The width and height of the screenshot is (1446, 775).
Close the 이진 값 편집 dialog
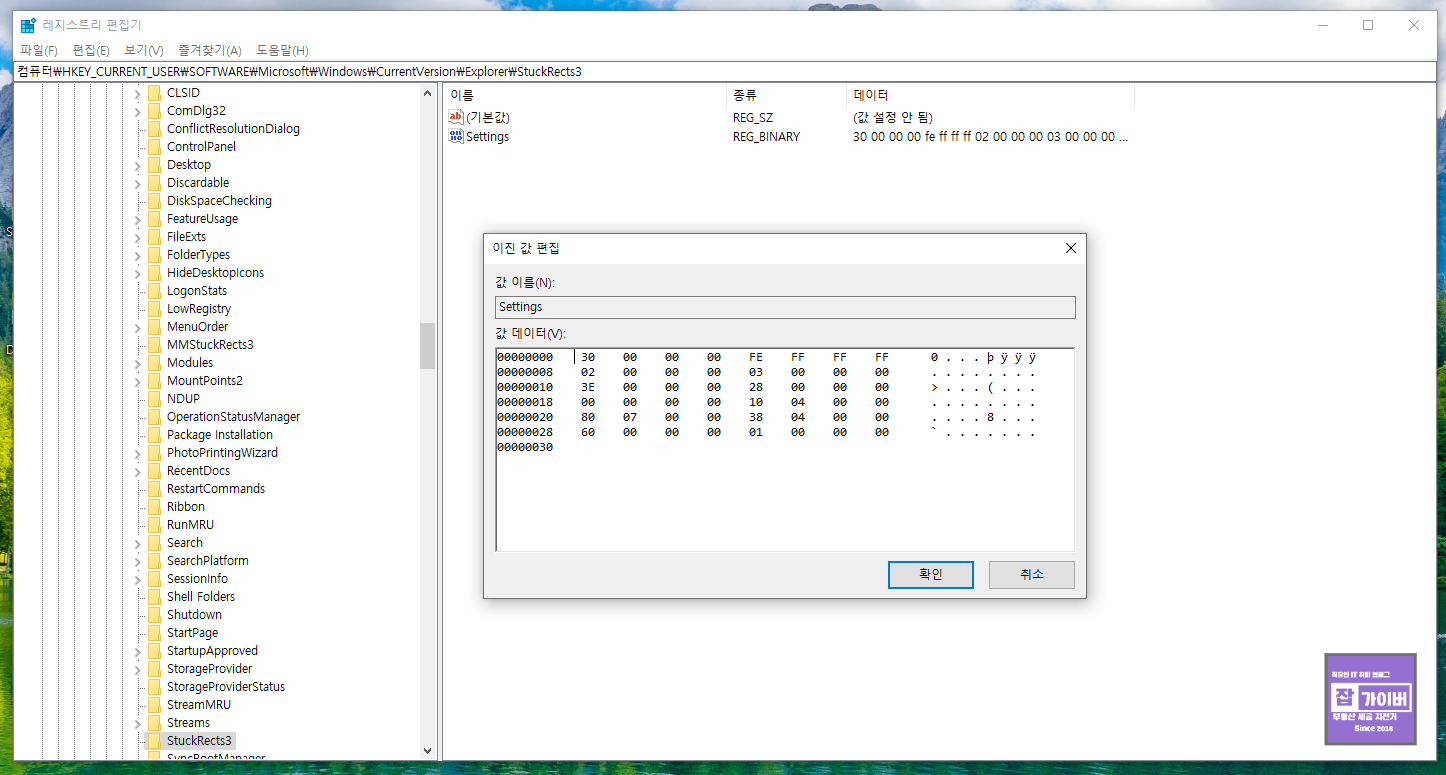click(1070, 248)
